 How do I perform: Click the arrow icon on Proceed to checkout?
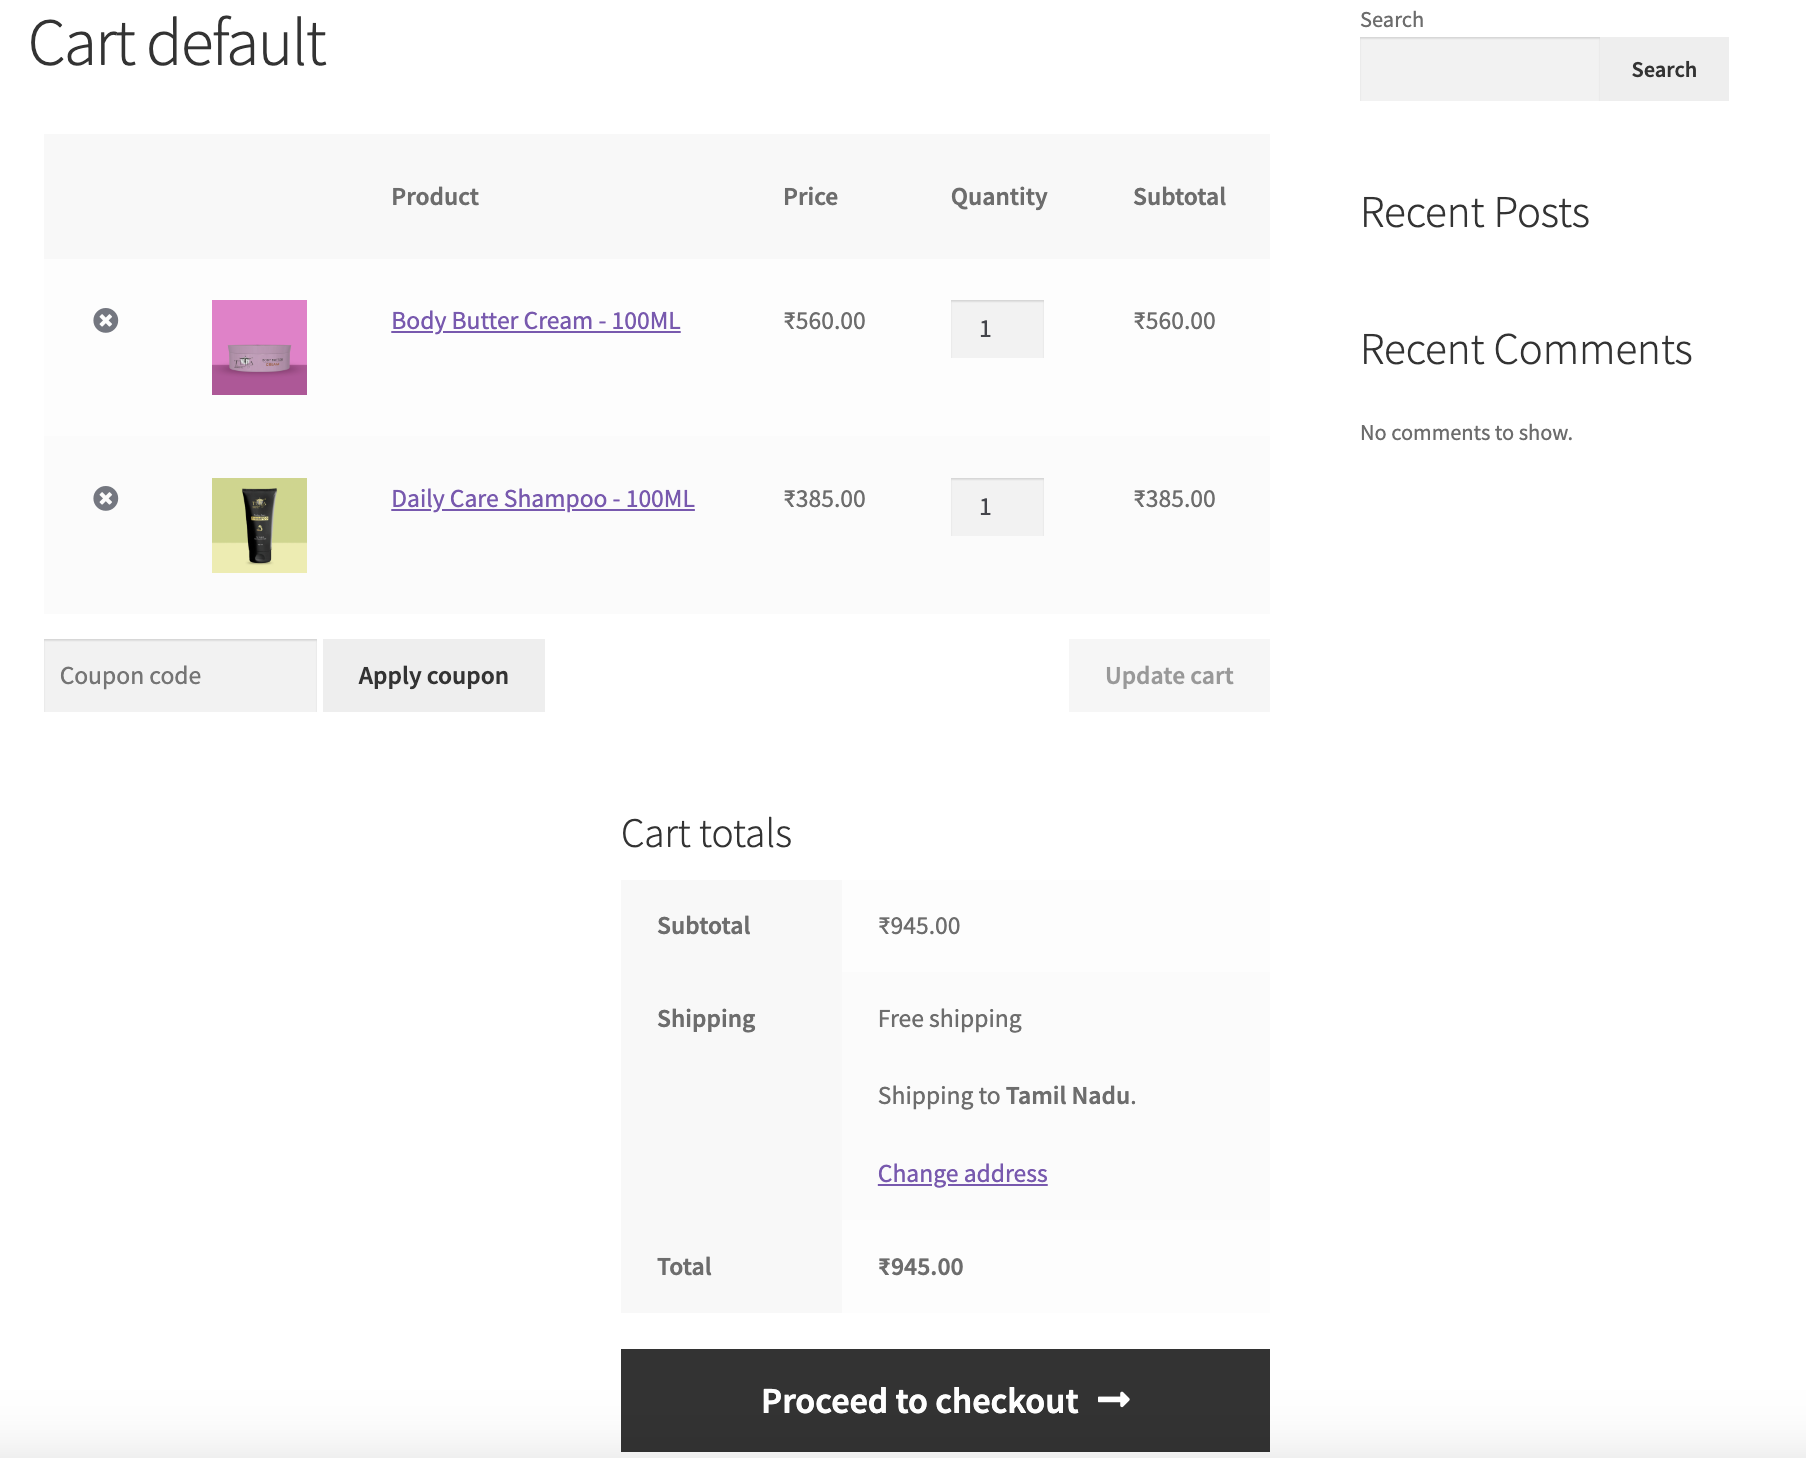pos(1114,1400)
